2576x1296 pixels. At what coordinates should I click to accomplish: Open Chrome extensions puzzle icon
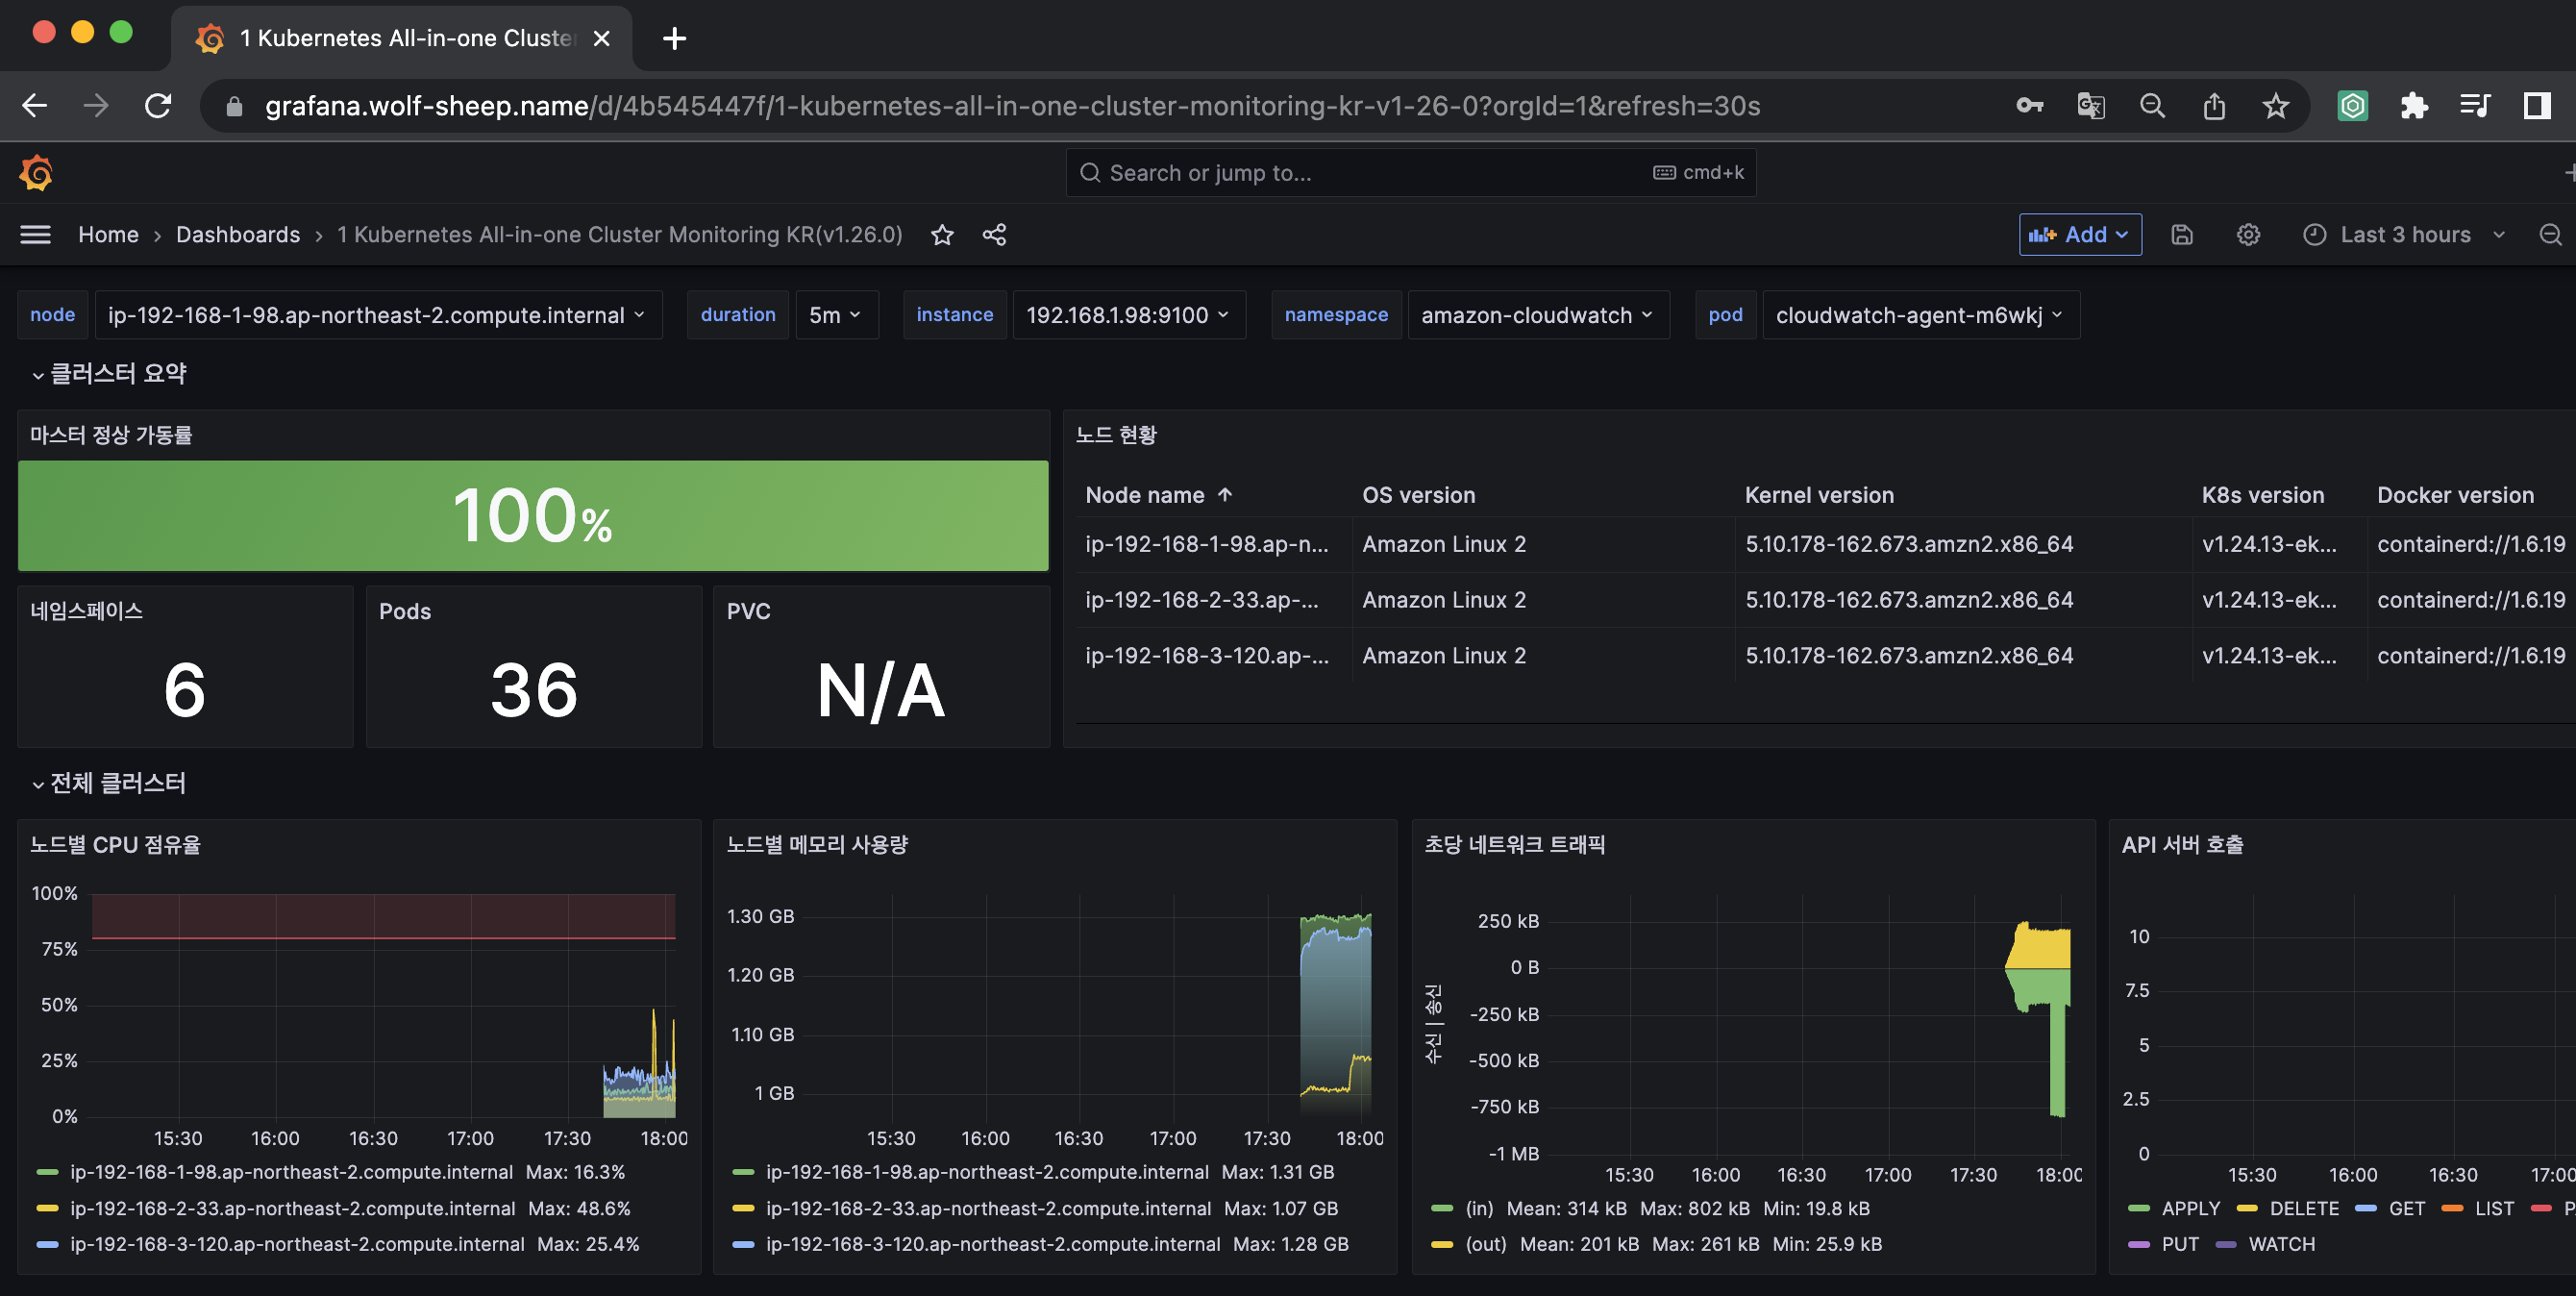2414,106
